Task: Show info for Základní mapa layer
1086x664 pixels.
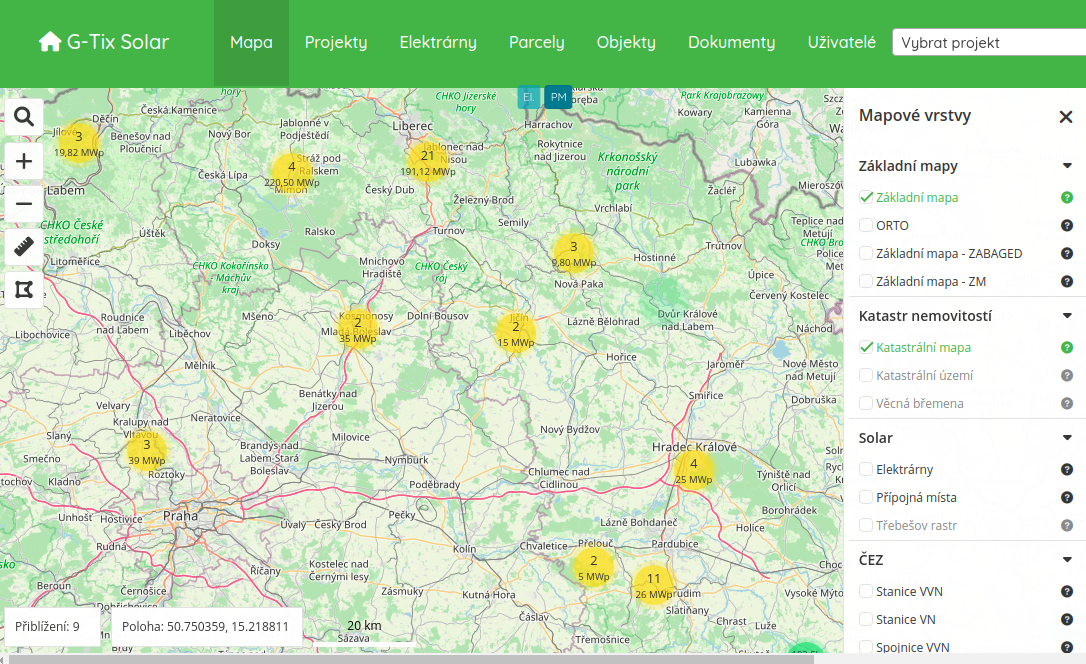Action: coord(1067,197)
